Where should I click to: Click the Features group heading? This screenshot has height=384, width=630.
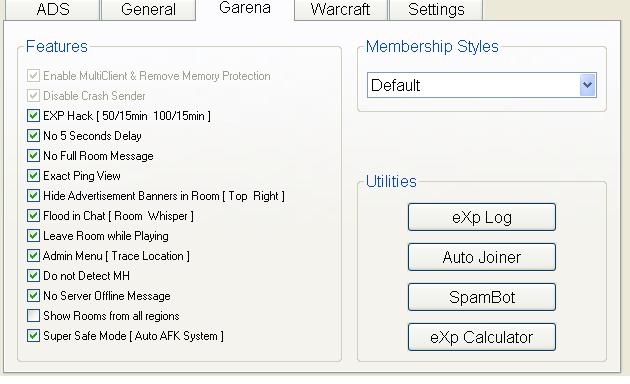pos(57,47)
